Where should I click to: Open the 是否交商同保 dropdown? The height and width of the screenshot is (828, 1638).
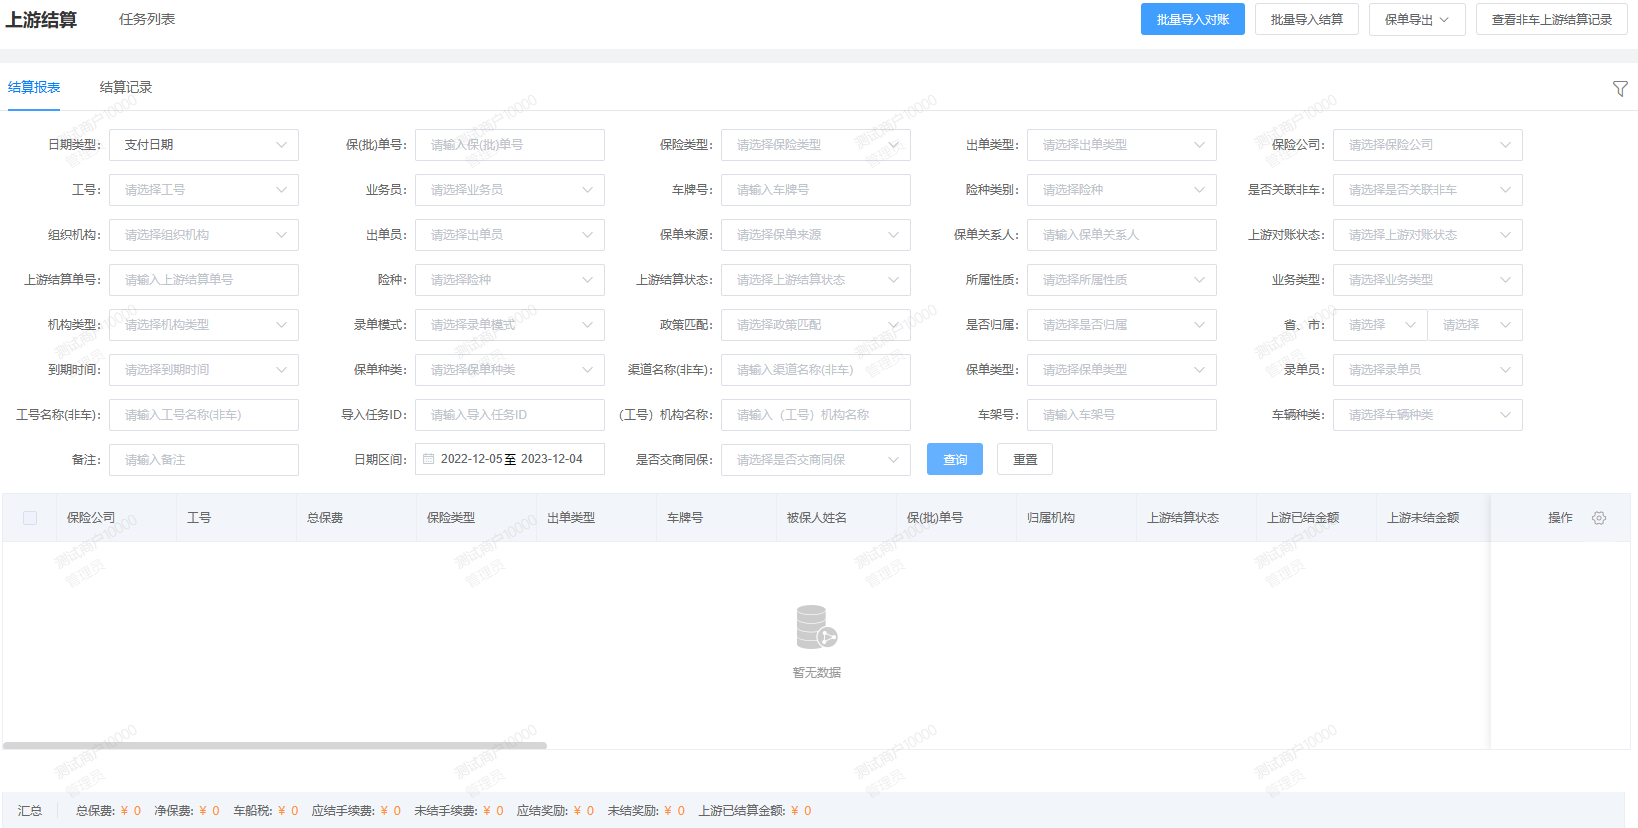pyautogui.click(x=815, y=460)
